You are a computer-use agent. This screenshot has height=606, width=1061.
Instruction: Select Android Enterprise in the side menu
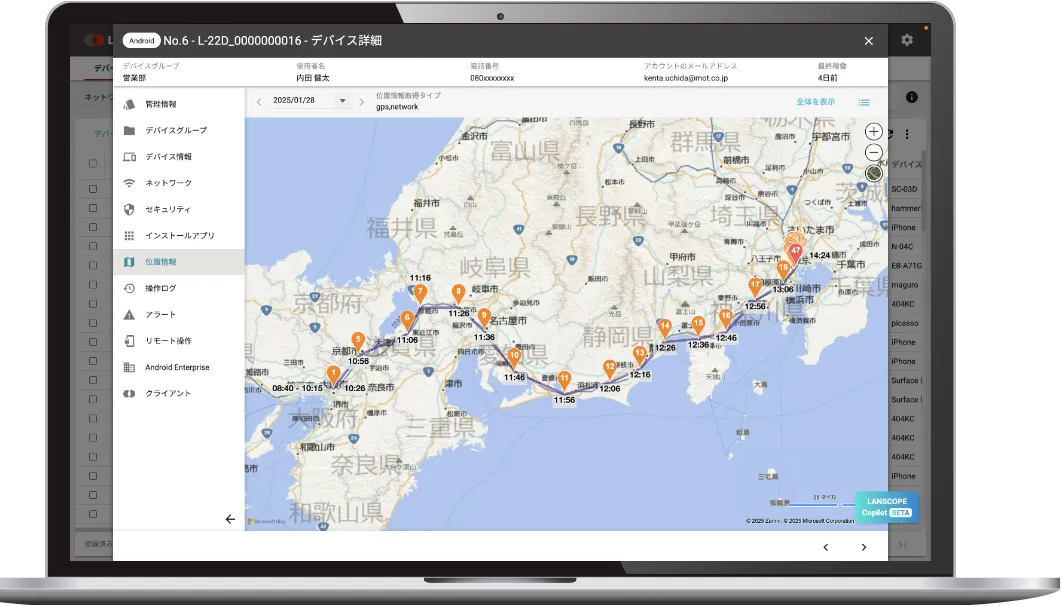[177, 367]
